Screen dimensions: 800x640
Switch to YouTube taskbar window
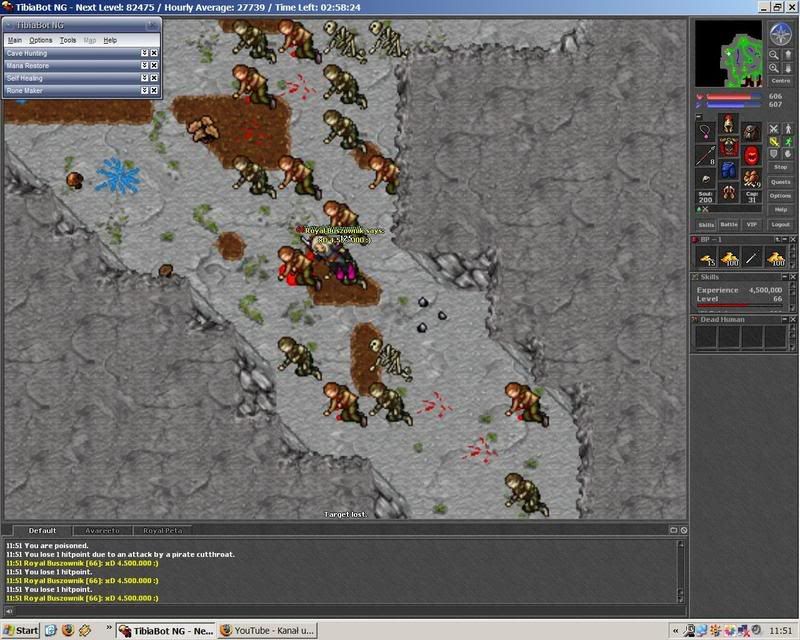(x=267, y=631)
